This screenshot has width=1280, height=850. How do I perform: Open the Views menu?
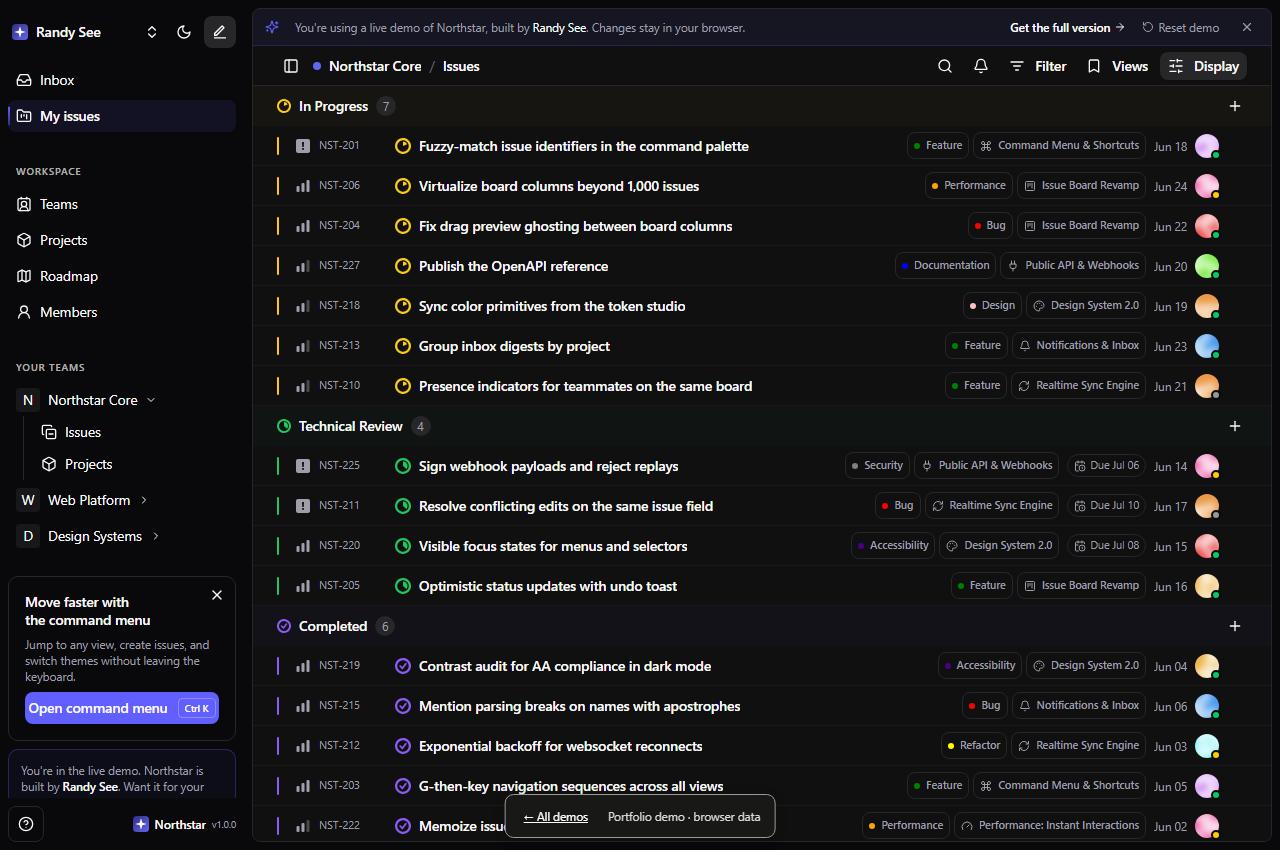(x=1118, y=66)
